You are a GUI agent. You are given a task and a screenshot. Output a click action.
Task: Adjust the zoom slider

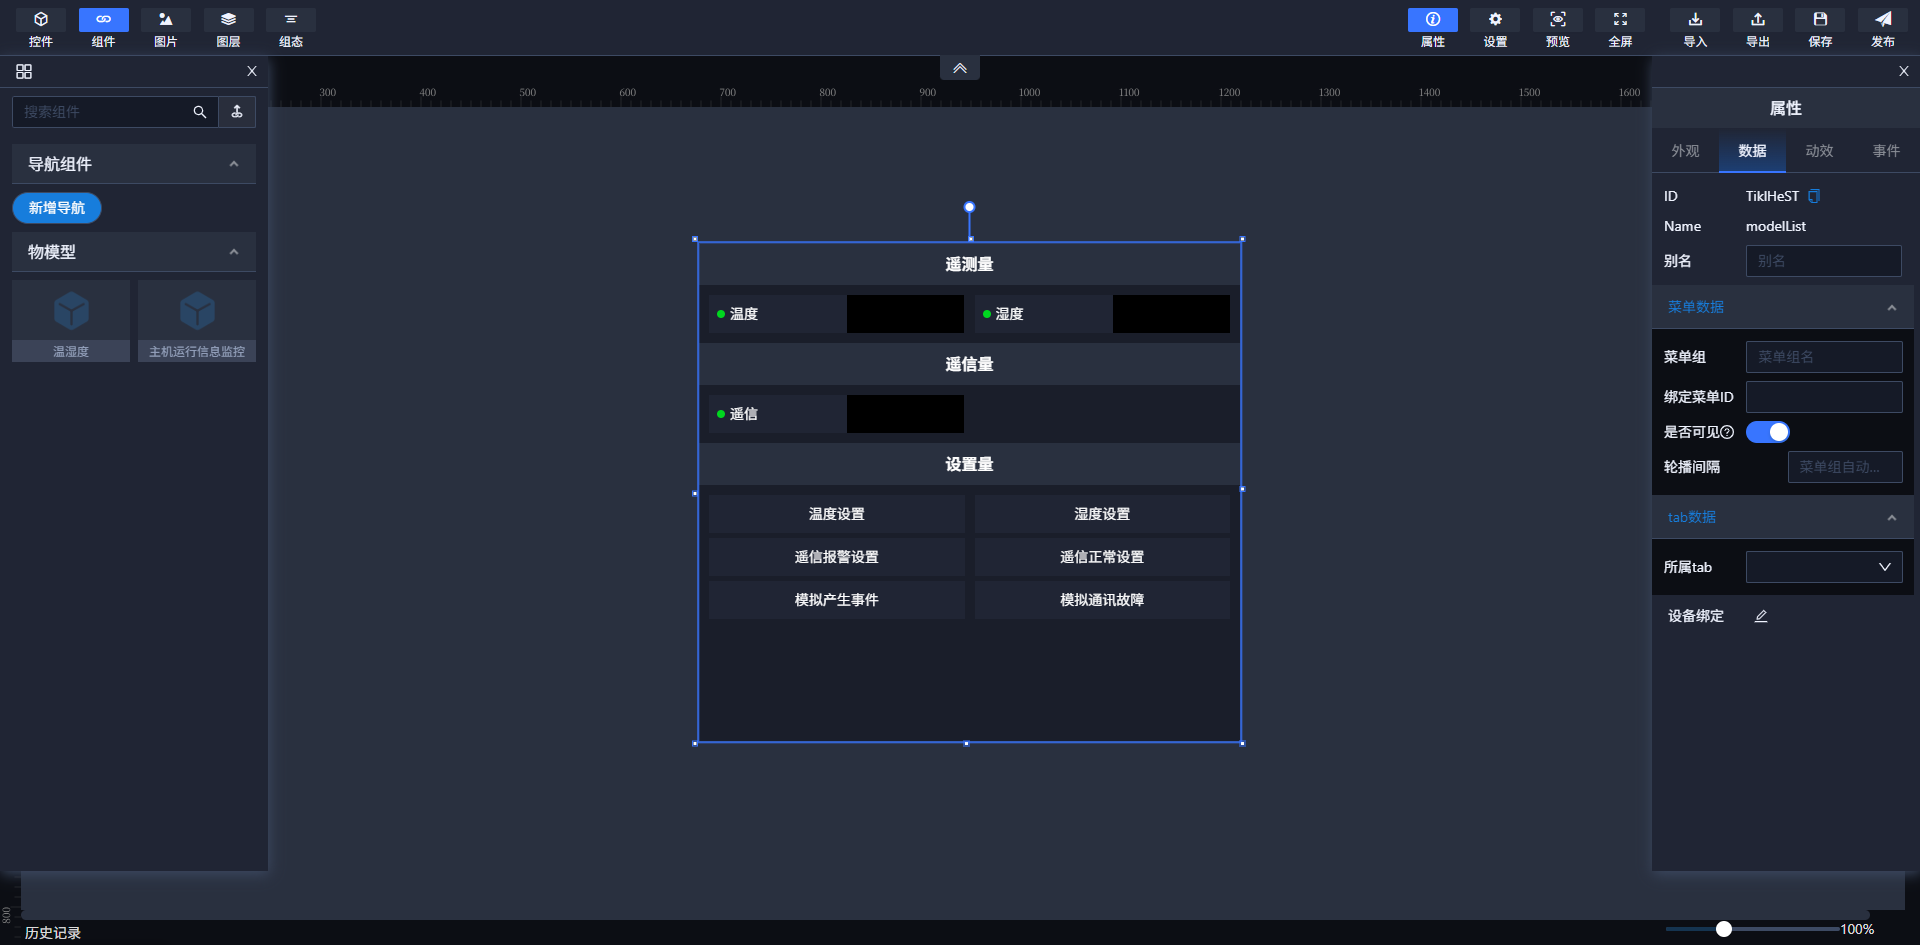click(x=1724, y=928)
